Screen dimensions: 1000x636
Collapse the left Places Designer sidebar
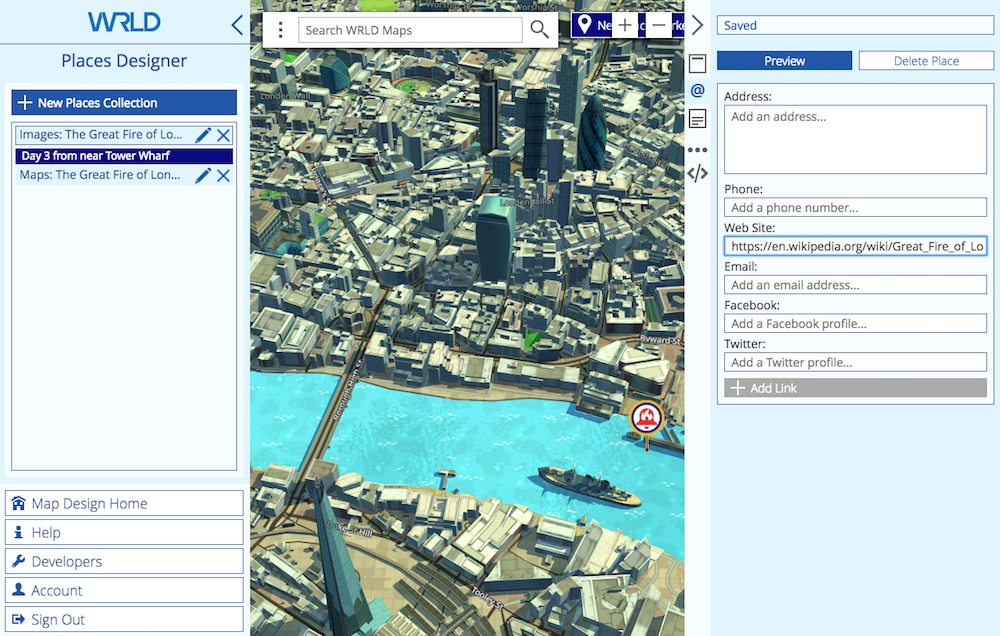click(237, 25)
